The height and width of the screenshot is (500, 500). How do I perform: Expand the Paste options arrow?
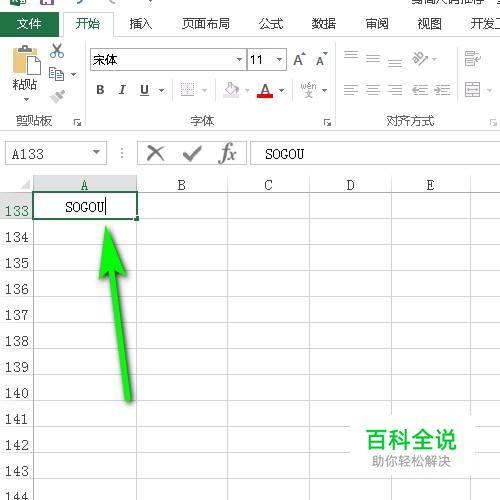click(x=26, y=99)
